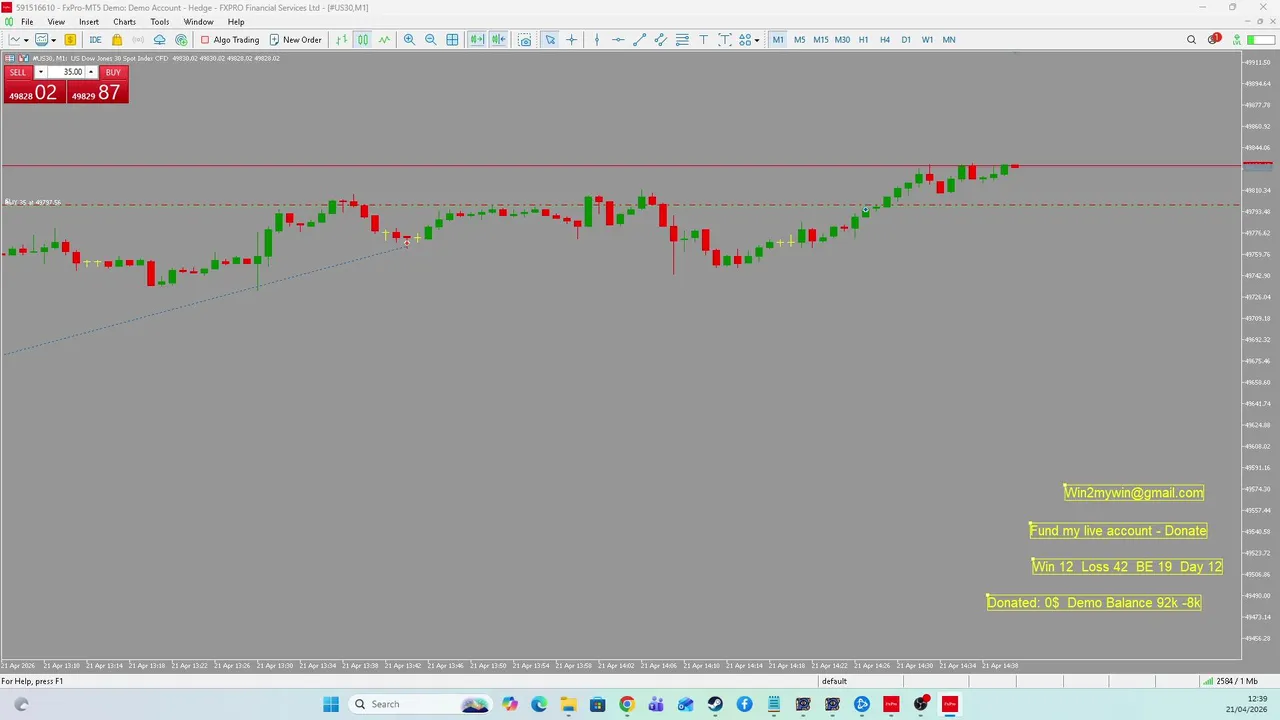This screenshot has height=720, width=1280.
Task: Switch to the M15 timeframe
Action: [x=820, y=40]
